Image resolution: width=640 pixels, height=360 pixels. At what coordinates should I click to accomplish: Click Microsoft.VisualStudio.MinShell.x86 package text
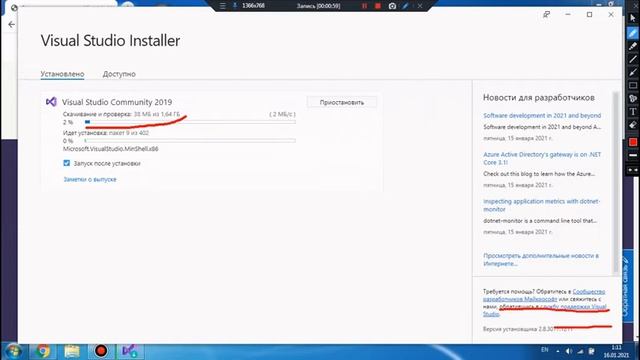coord(111,149)
